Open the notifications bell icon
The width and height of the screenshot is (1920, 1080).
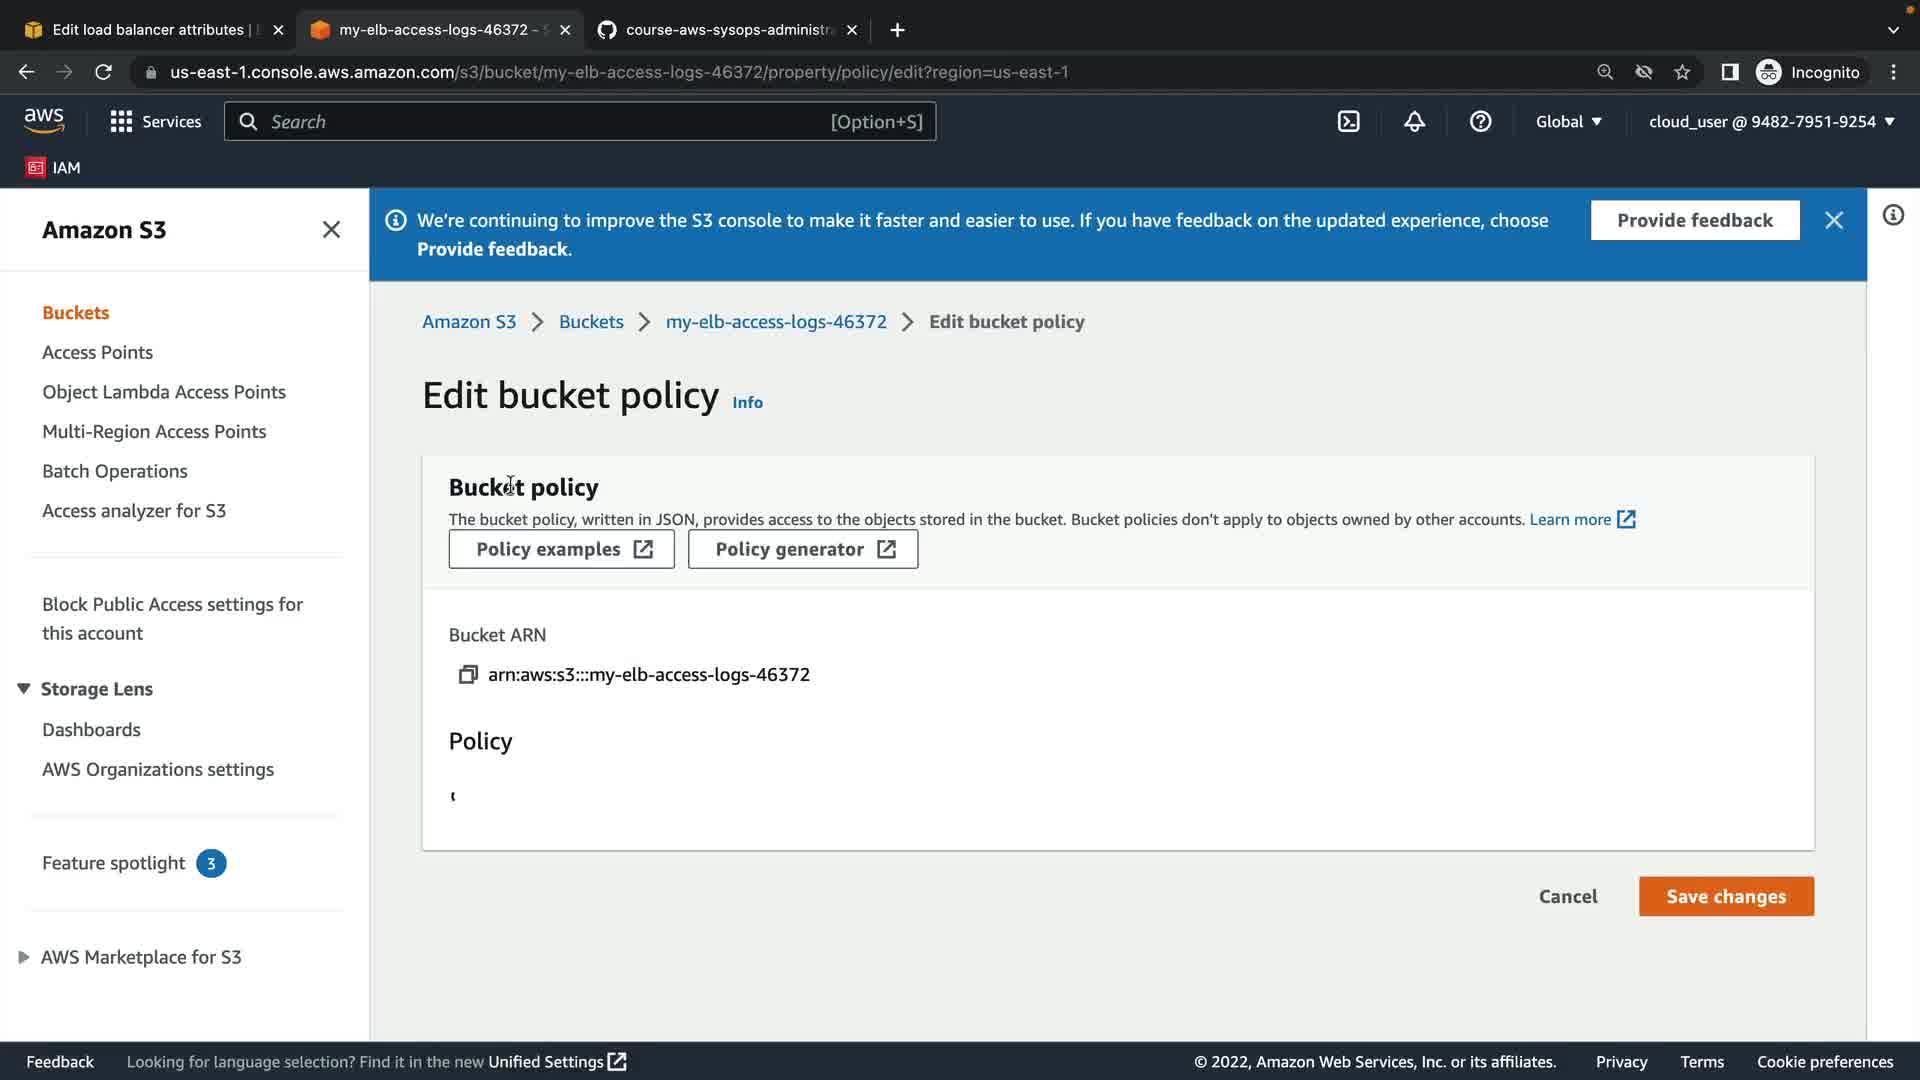pyautogui.click(x=1414, y=122)
